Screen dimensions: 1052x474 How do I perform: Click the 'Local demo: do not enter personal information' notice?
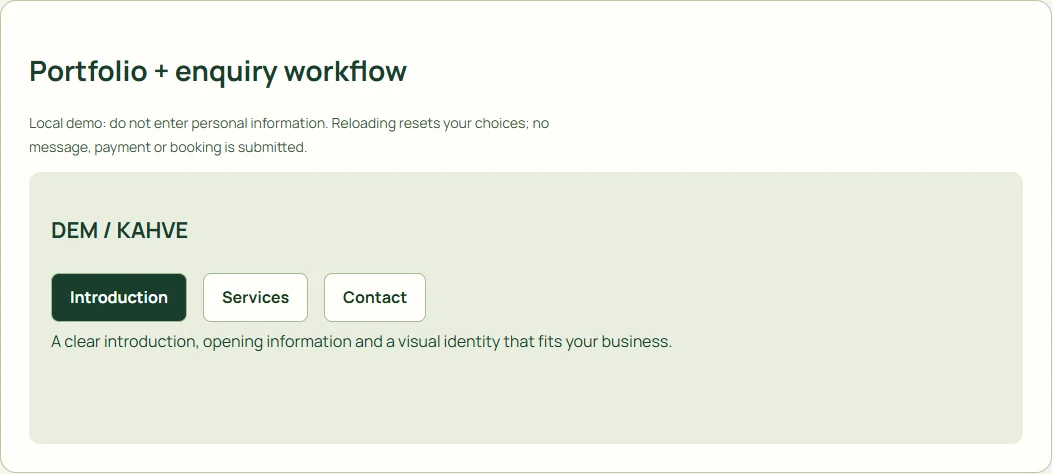pos(289,135)
